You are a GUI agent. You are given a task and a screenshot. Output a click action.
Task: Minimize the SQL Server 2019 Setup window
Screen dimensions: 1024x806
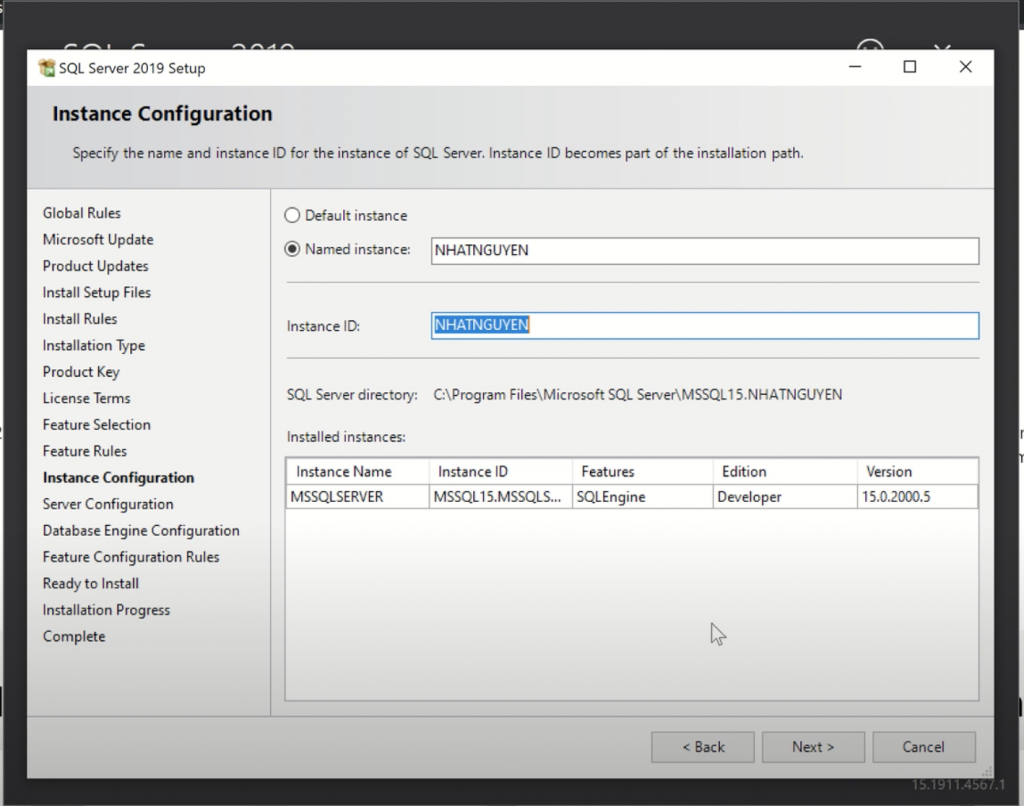pyautogui.click(x=855, y=67)
